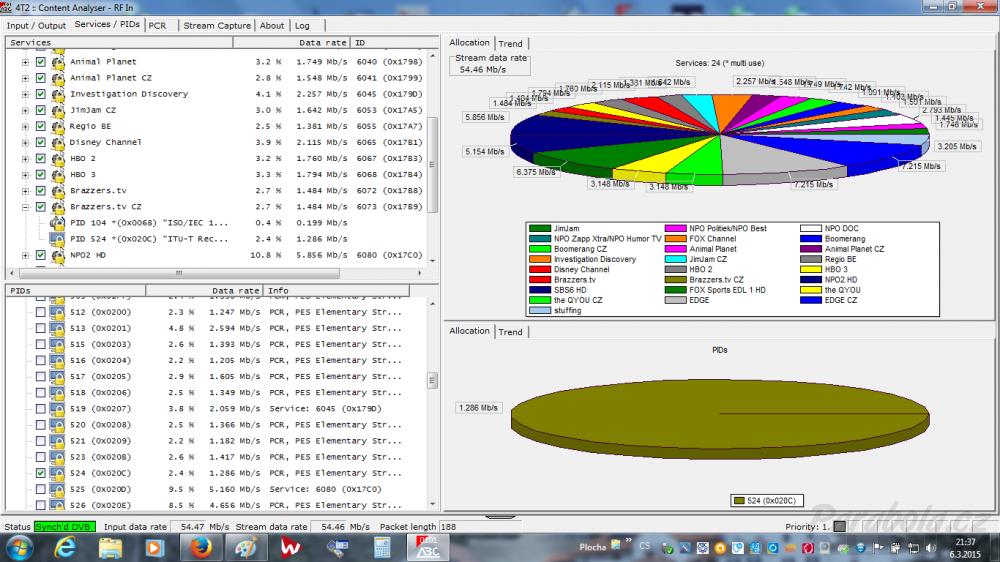The height and width of the screenshot is (562, 1000).
Task: Click the Disney Channel service icon
Action: (58, 142)
